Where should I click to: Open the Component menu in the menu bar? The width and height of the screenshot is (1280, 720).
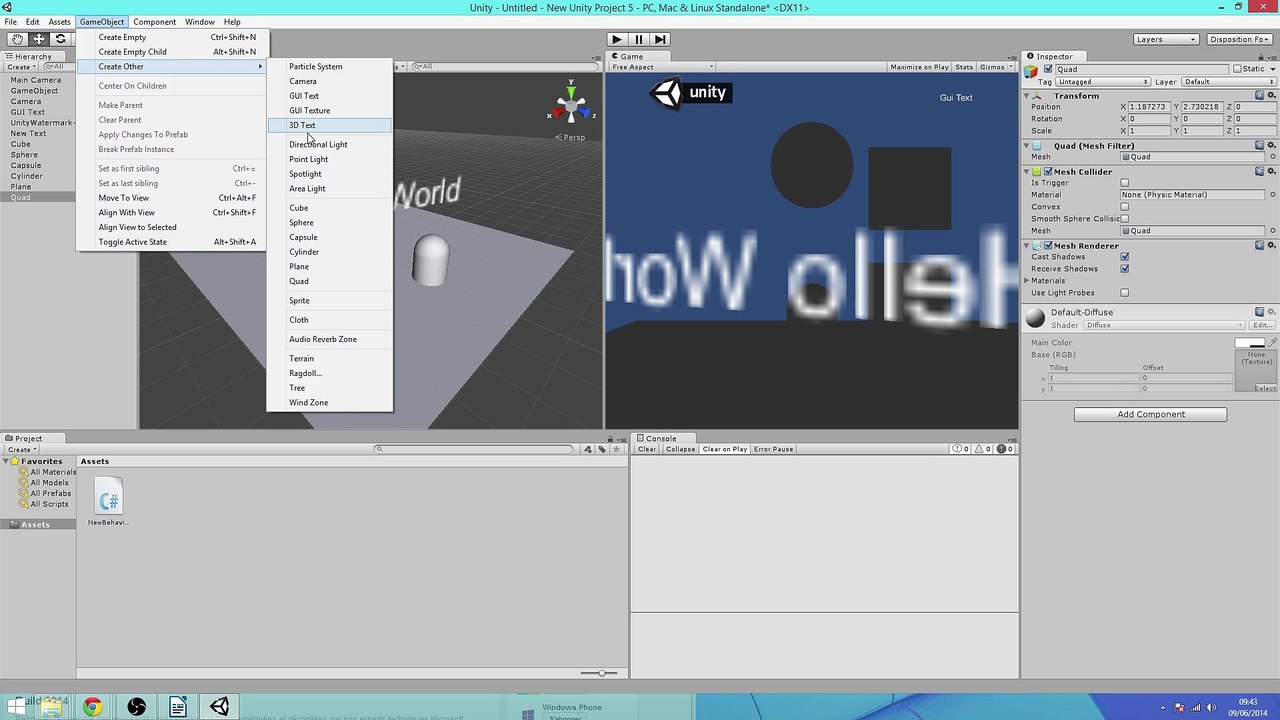pyautogui.click(x=154, y=22)
